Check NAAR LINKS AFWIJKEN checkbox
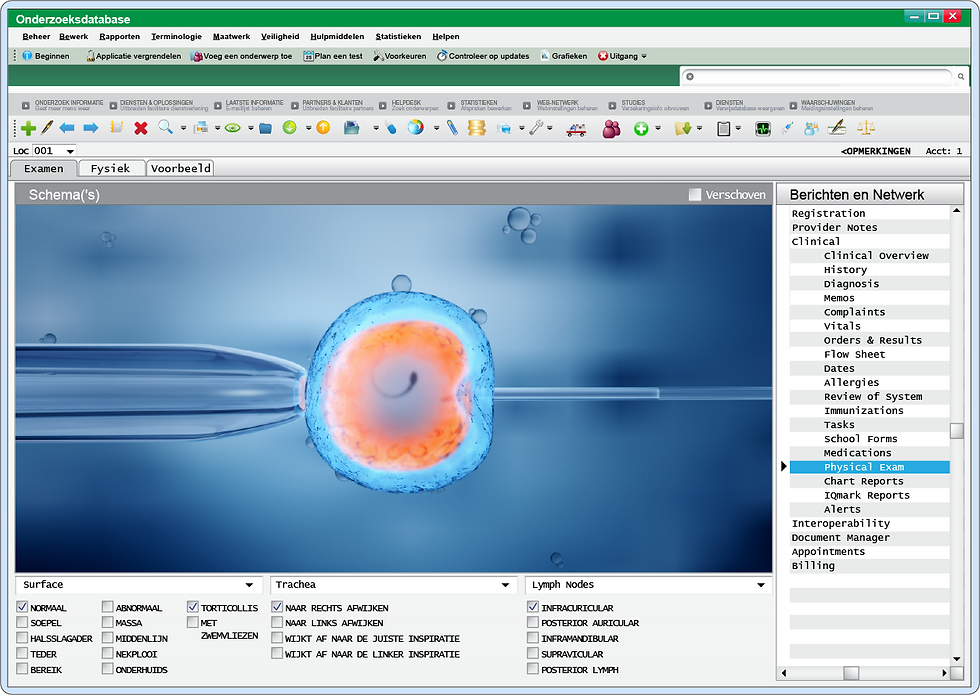Viewport: 980px width, 695px height. coord(277,622)
